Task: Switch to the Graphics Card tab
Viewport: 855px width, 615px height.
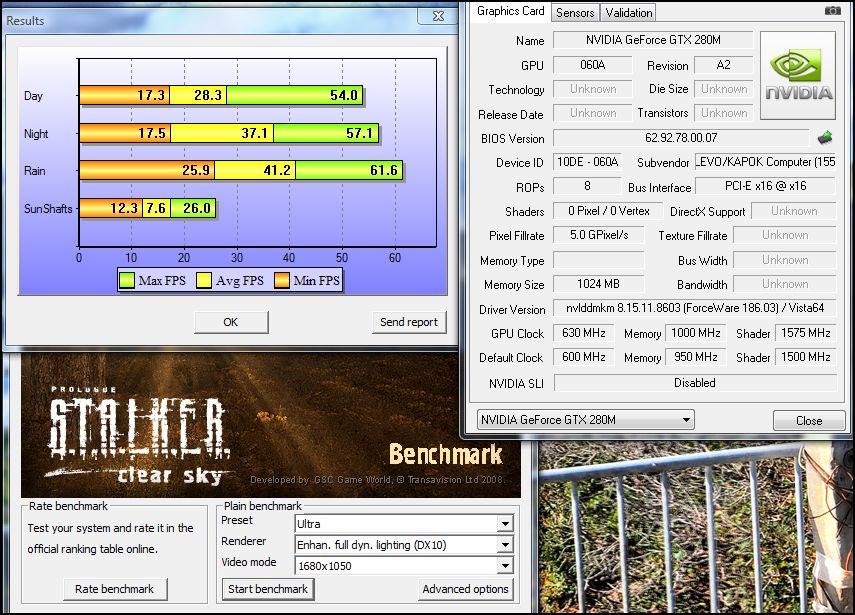Action: pyautogui.click(x=510, y=11)
